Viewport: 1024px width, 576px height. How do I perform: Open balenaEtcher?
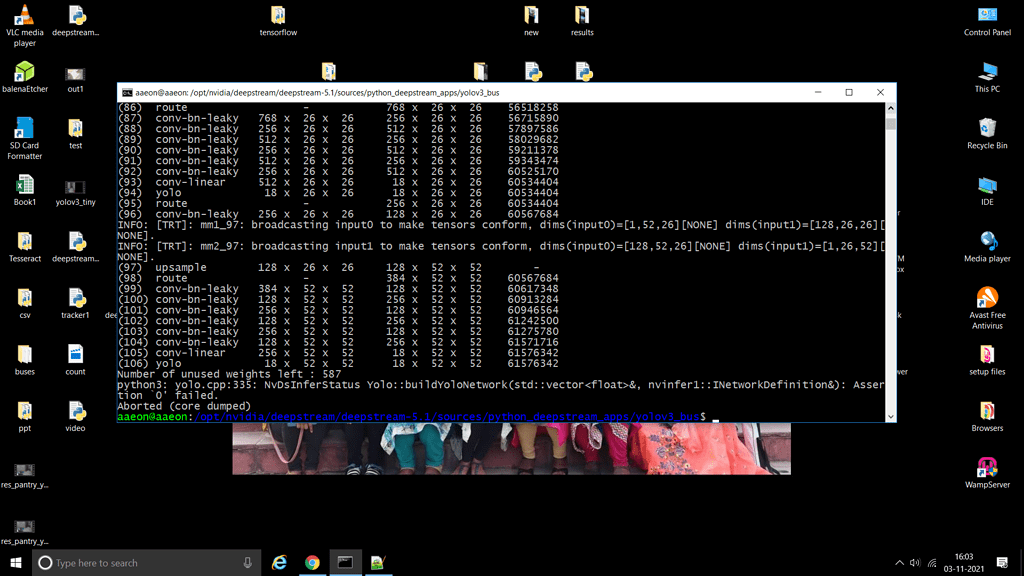23,72
